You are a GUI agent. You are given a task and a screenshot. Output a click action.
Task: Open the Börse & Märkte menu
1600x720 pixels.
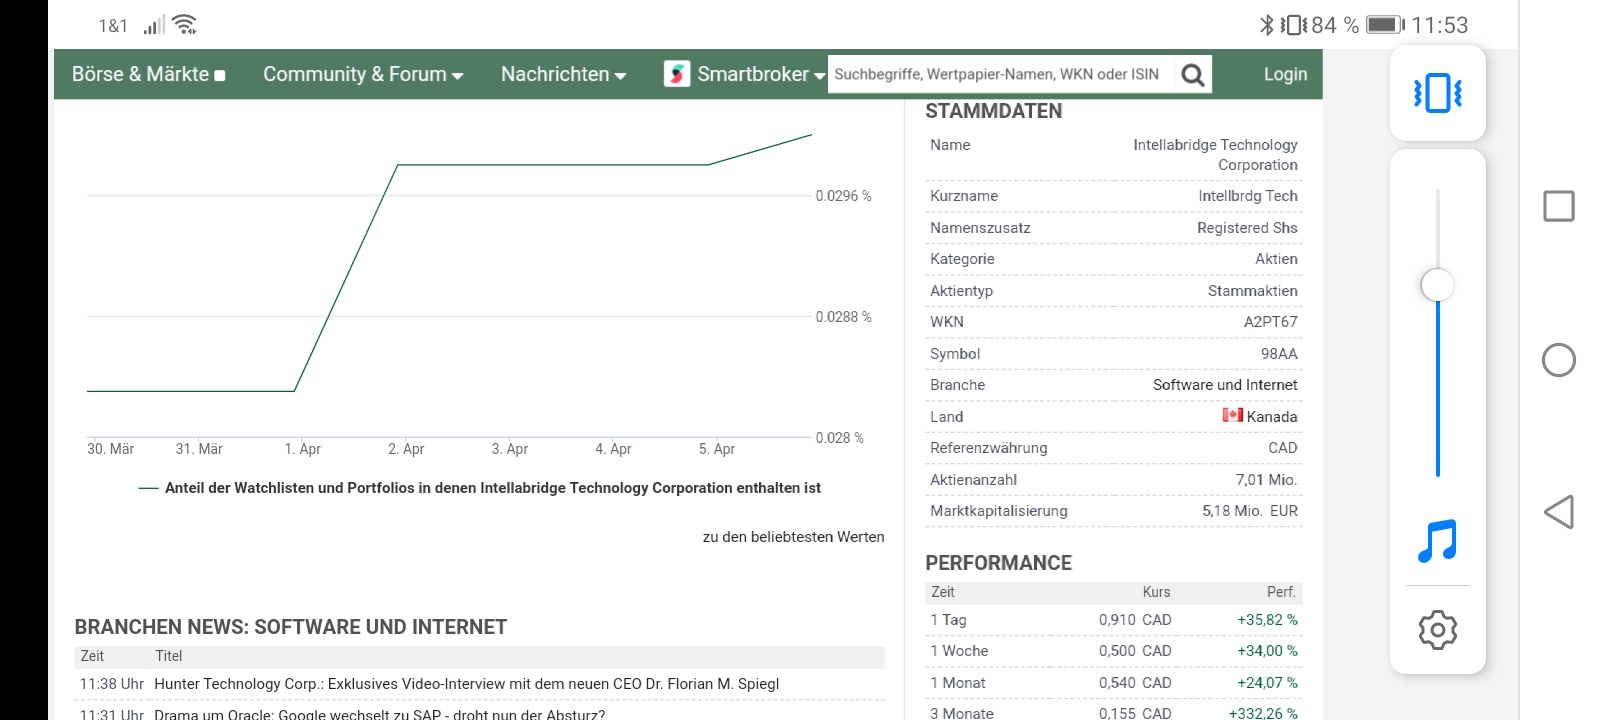click(x=148, y=74)
